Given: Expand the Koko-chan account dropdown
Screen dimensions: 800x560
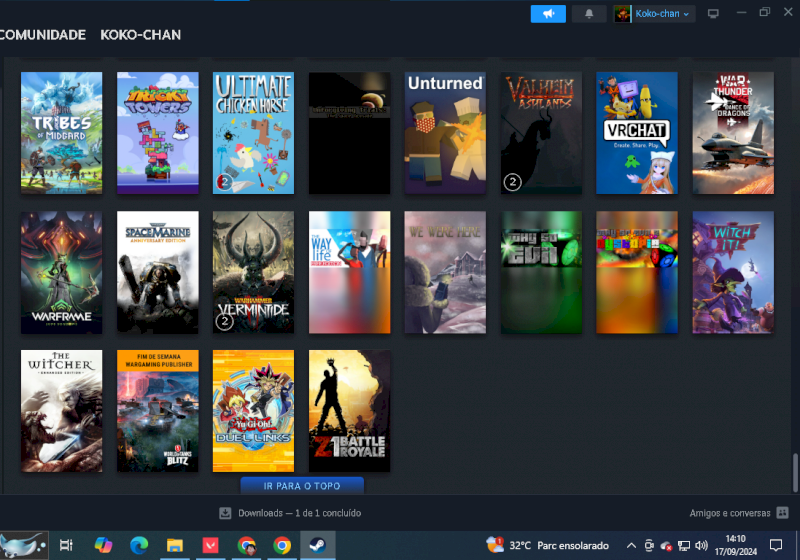Looking at the screenshot, I should pos(655,14).
